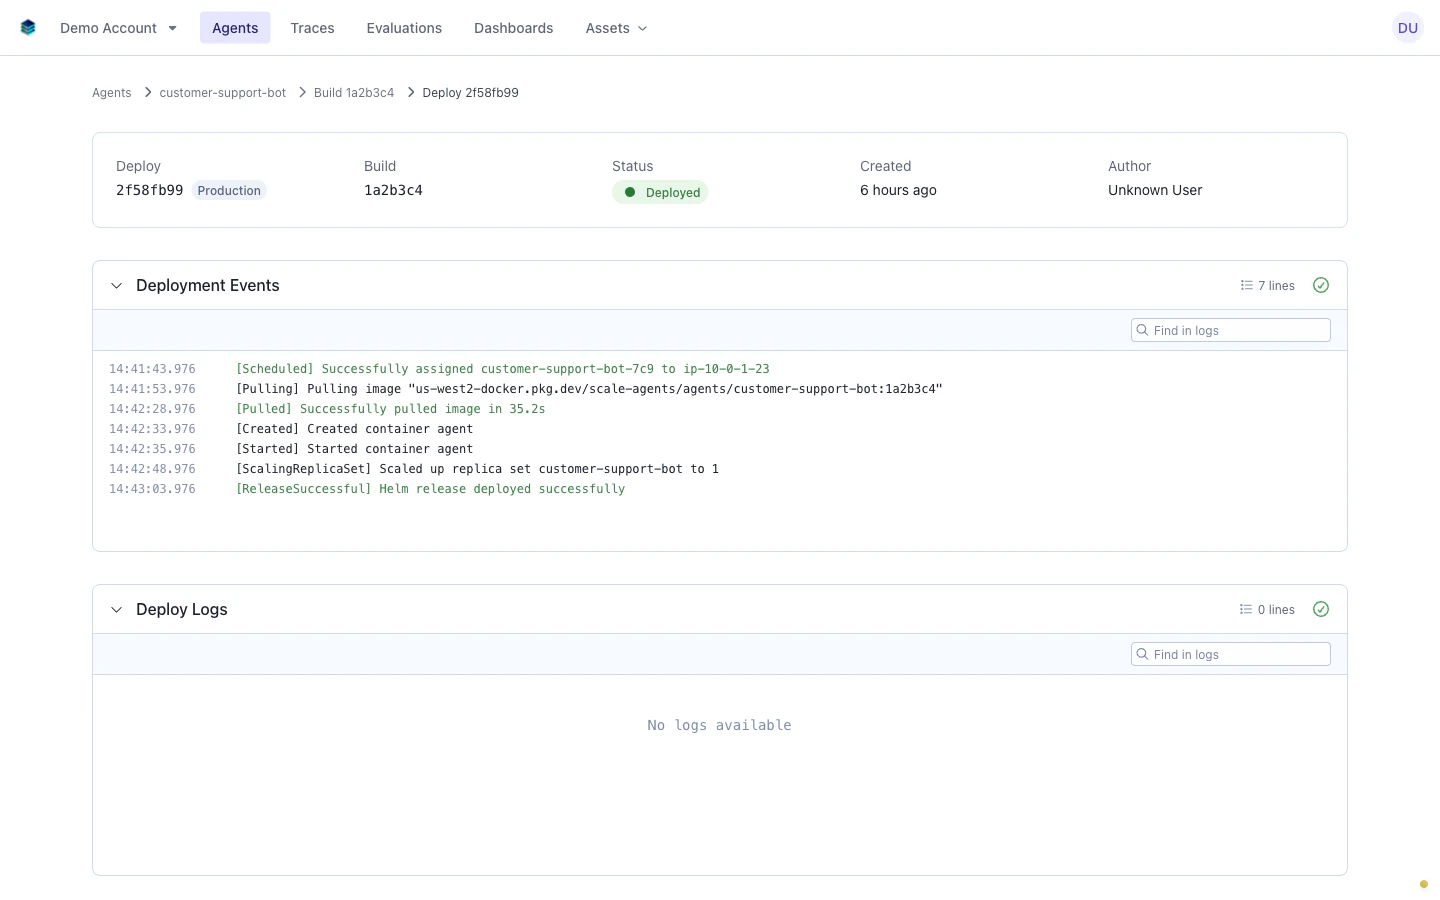Collapse the Deployment Events section
Image resolution: width=1440 pixels, height=900 pixels.
coord(116,286)
